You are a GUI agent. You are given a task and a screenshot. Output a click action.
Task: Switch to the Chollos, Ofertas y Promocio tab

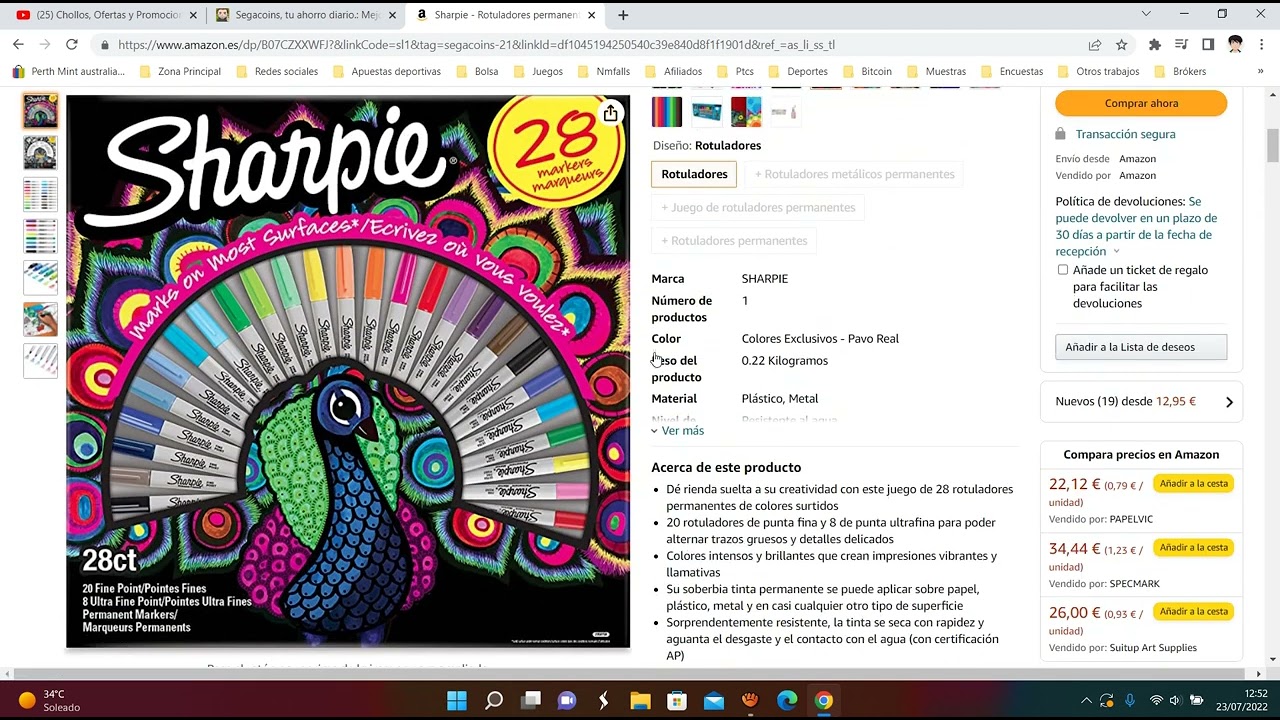tap(105, 15)
